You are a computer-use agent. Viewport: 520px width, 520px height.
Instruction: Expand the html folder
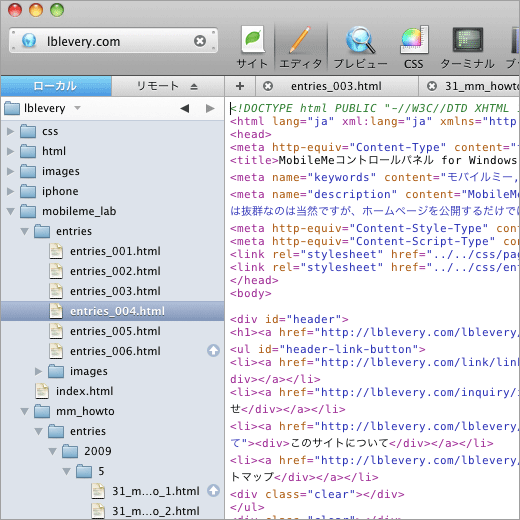point(11,151)
